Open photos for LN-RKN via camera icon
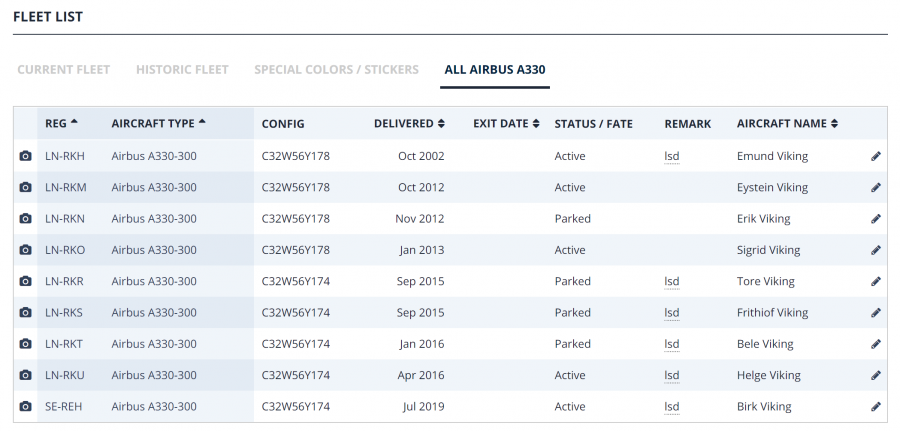Image resolution: width=900 pixels, height=431 pixels. click(25, 219)
